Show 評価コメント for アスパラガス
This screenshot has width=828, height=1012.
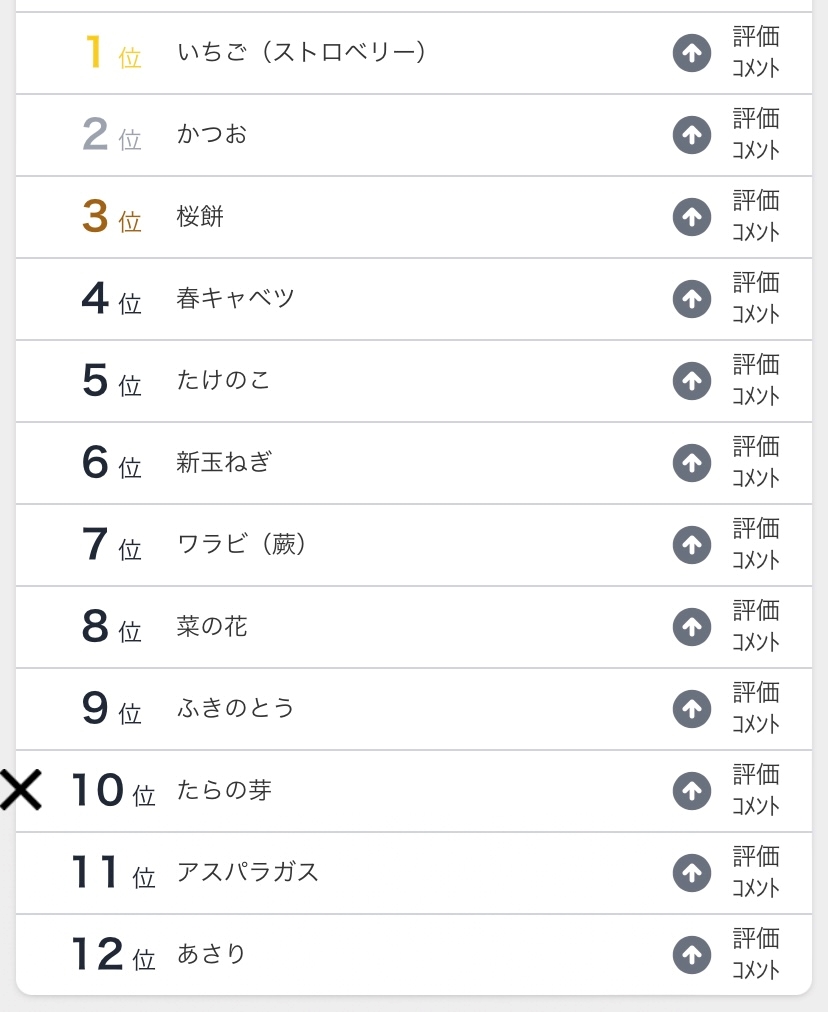(x=755, y=873)
